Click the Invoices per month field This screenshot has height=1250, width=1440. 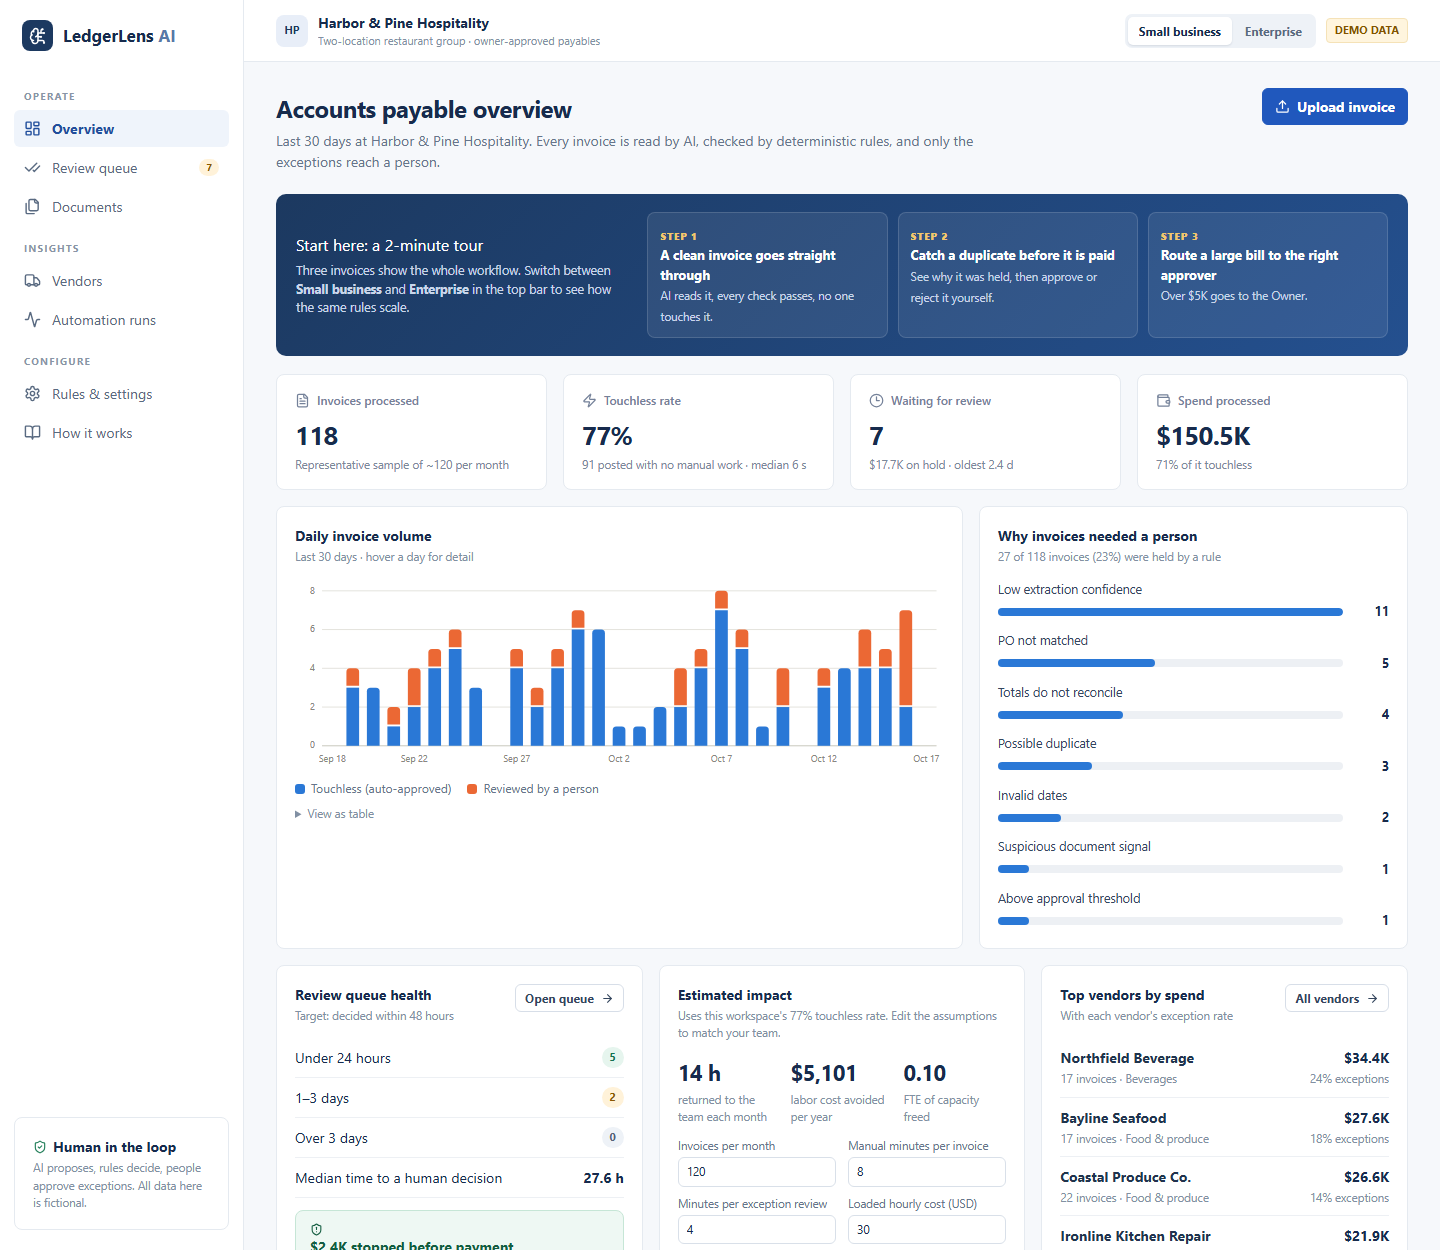pyautogui.click(x=757, y=1172)
